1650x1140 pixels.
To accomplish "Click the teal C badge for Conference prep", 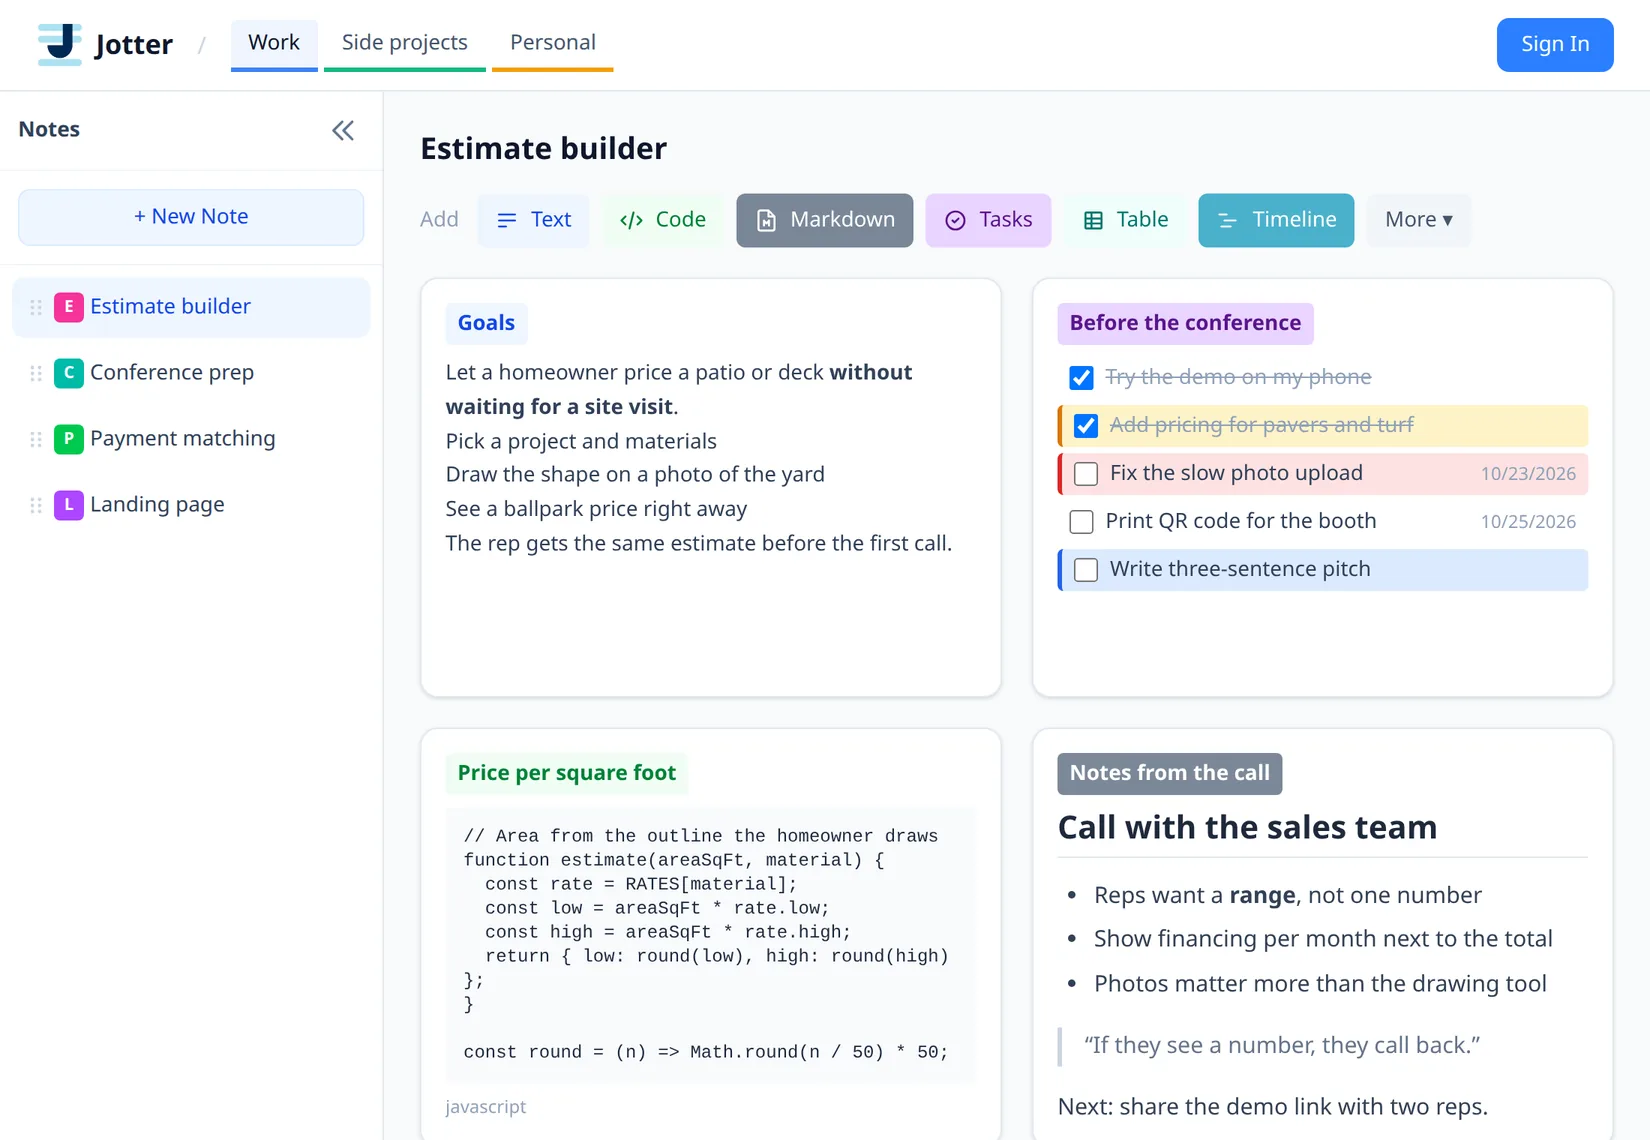I will pos(68,373).
